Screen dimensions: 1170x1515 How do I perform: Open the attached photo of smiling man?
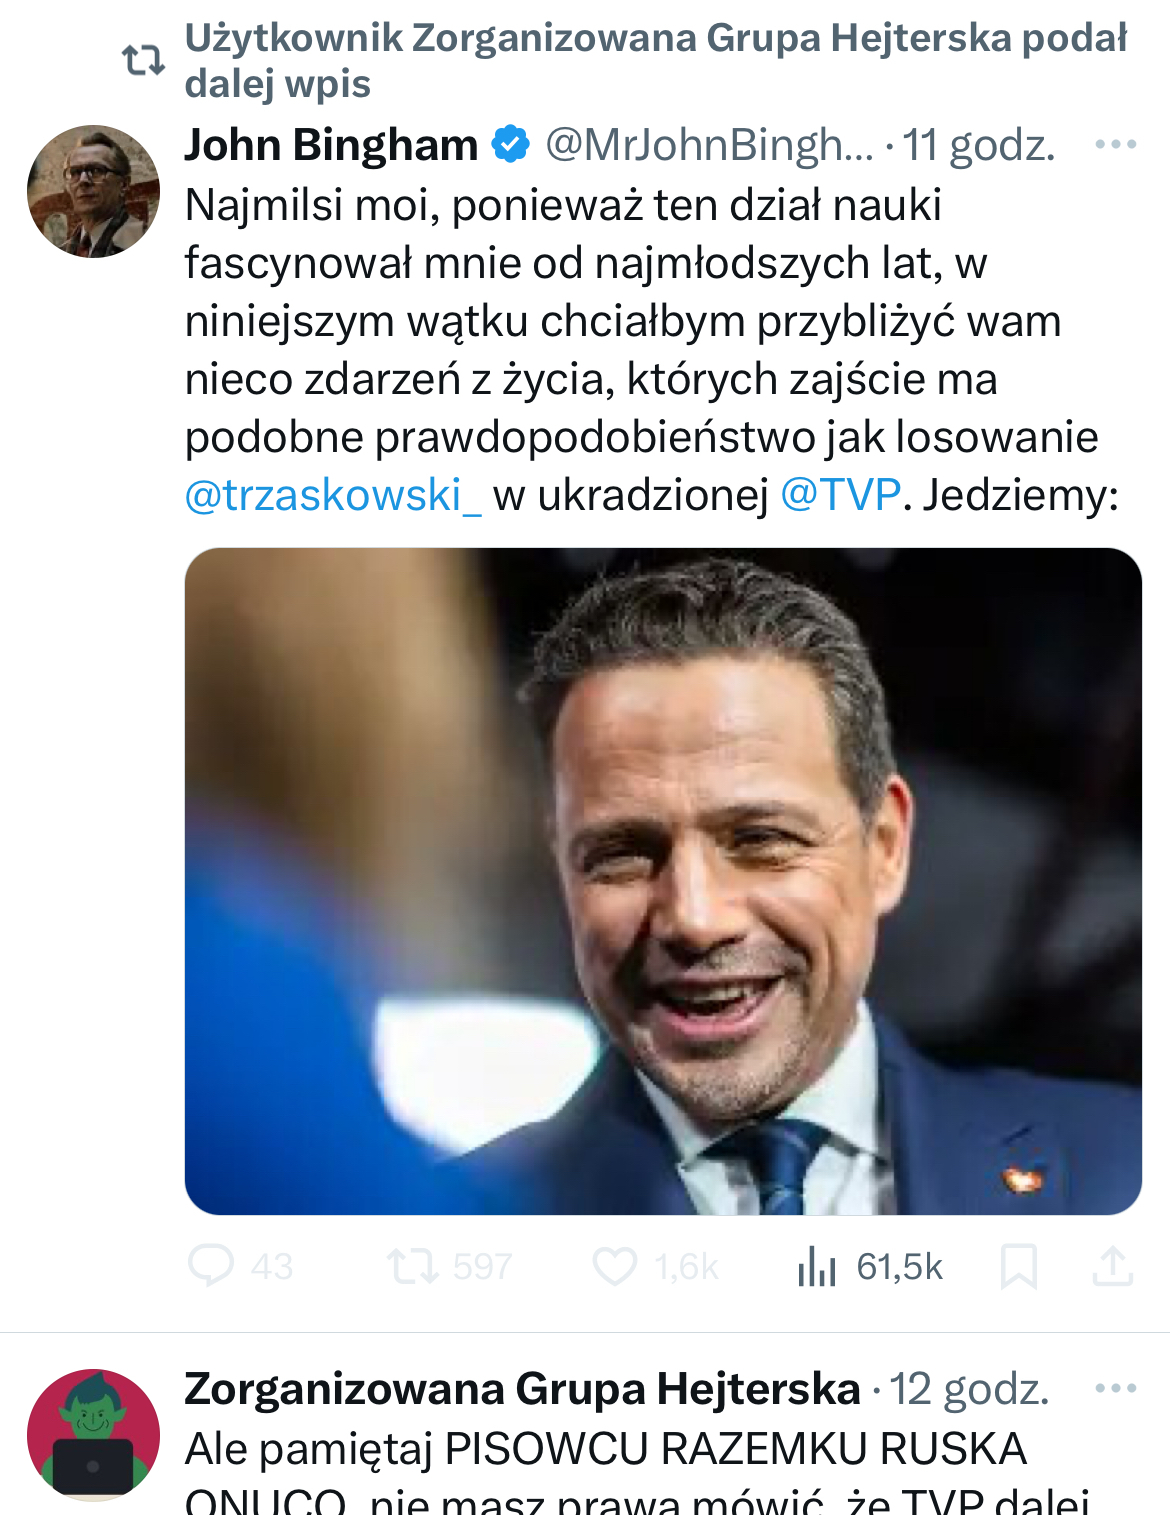663,881
